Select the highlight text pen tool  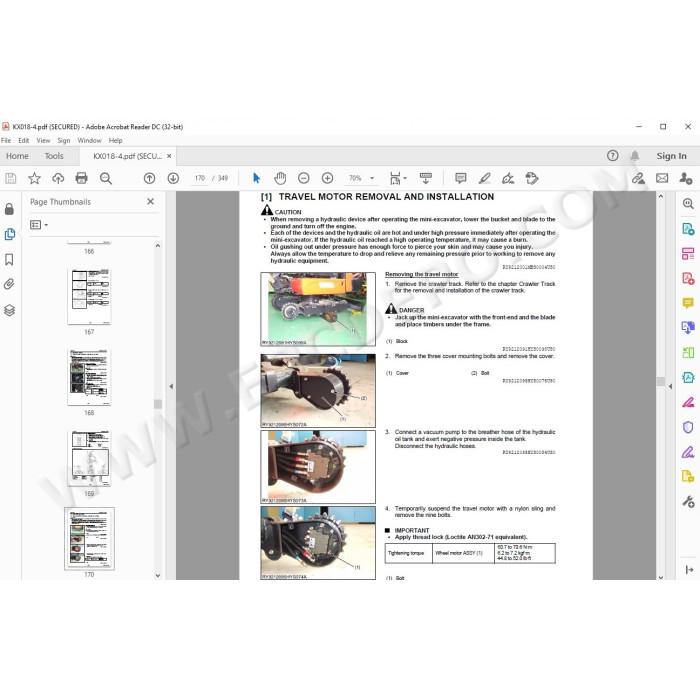click(x=484, y=179)
